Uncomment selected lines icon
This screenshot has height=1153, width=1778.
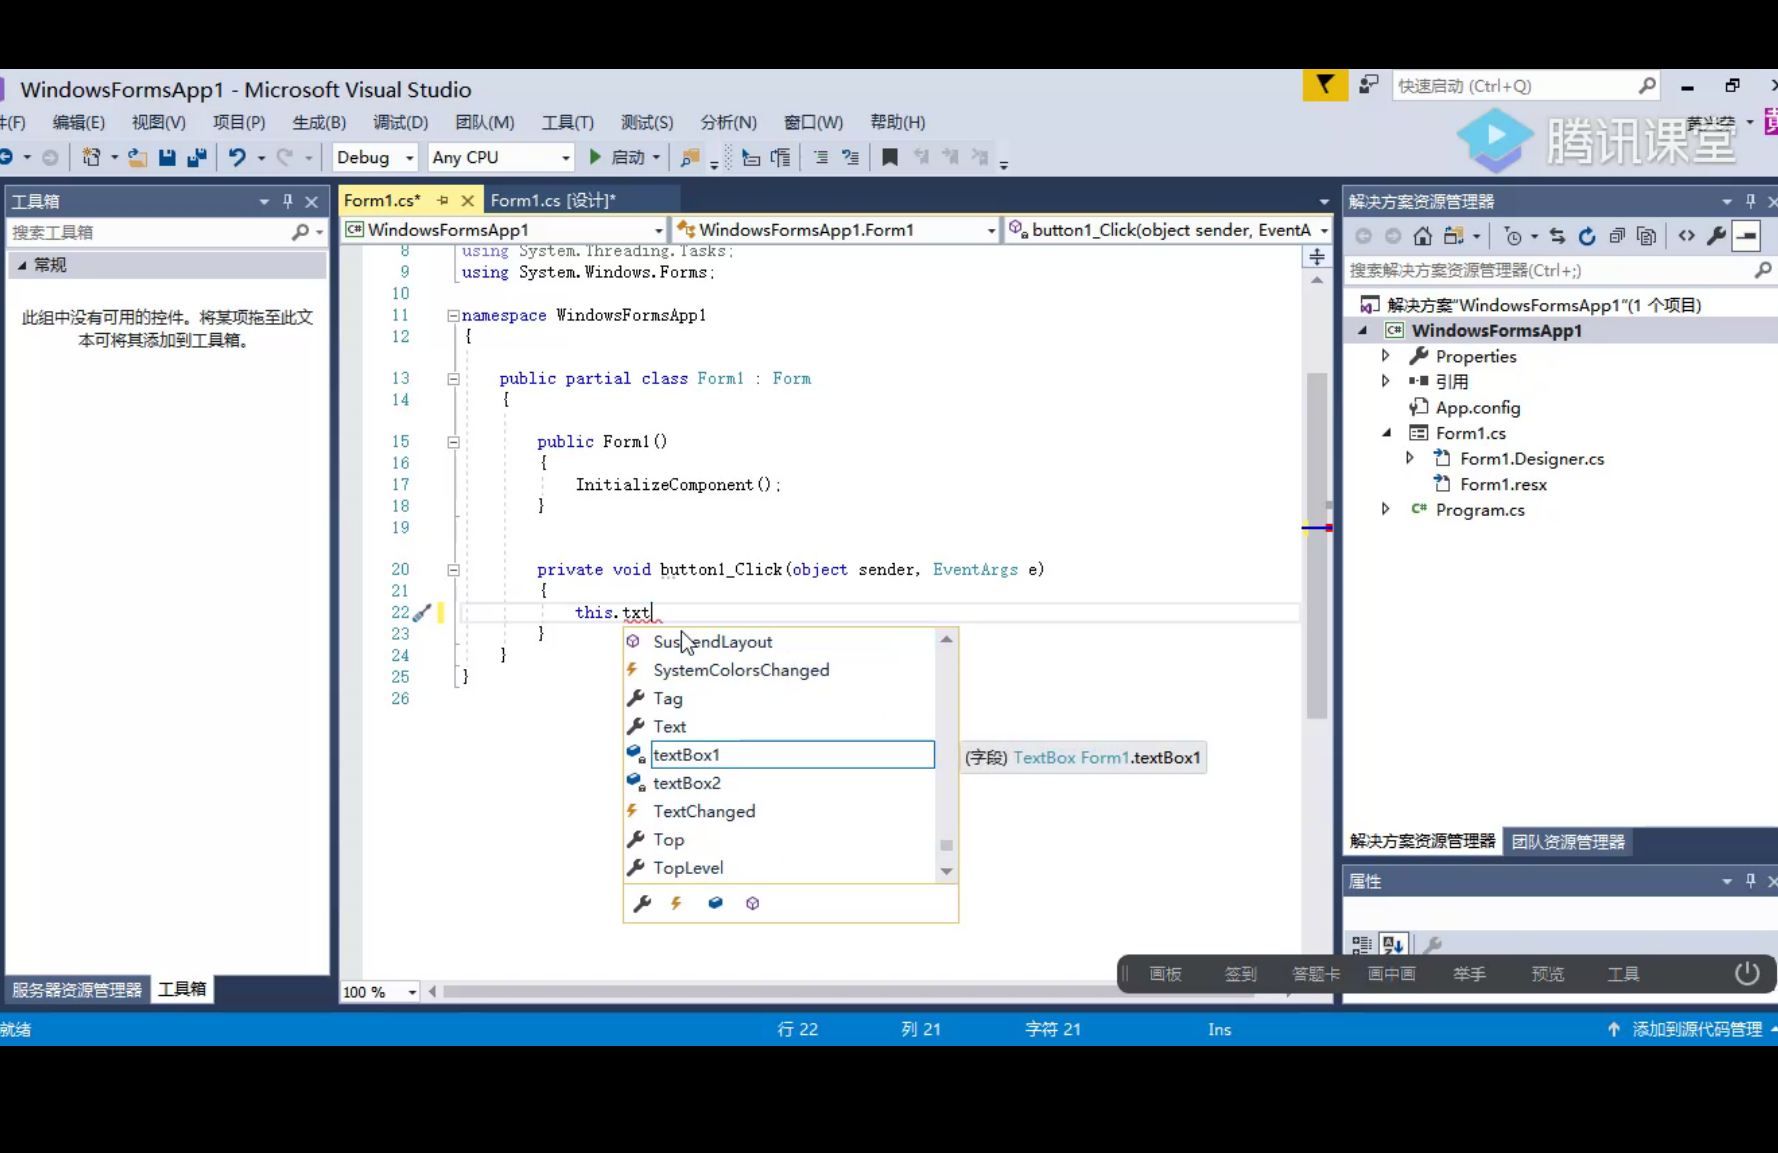point(850,157)
